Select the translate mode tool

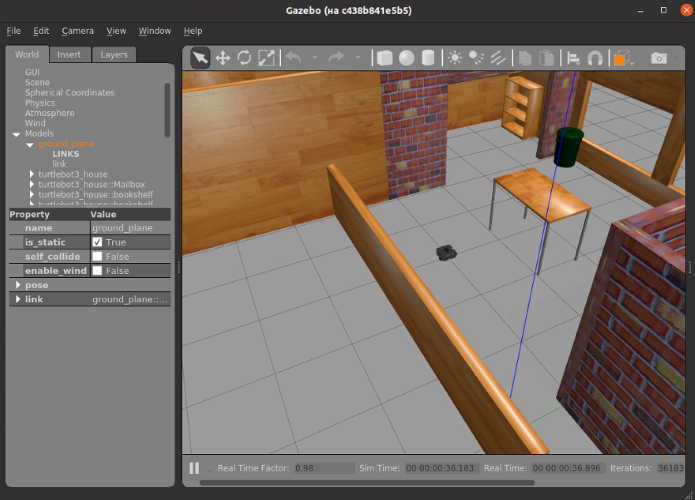click(x=223, y=58)
